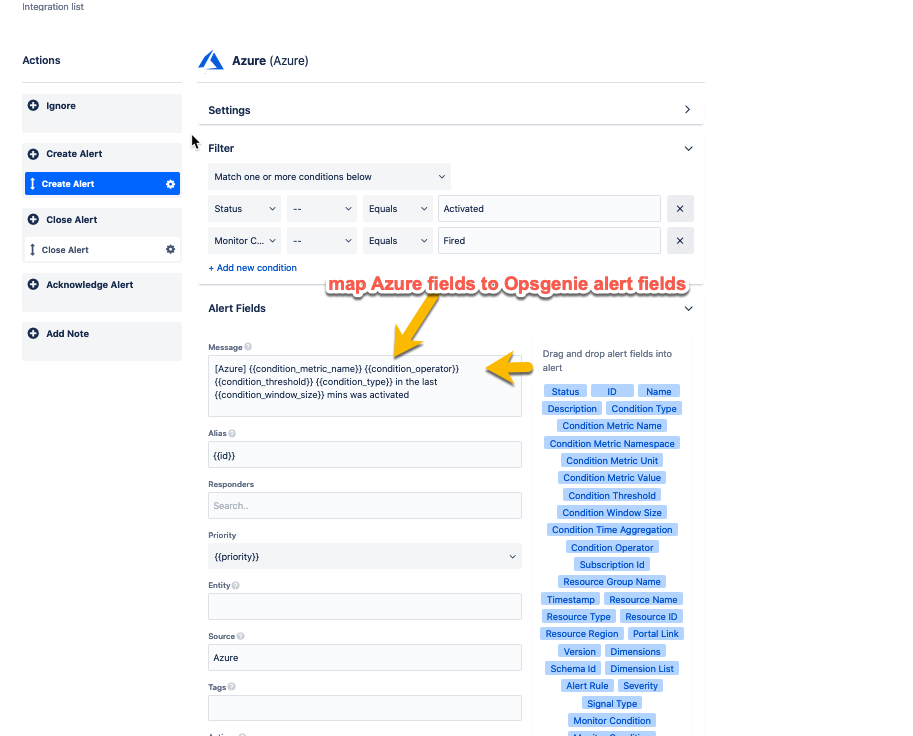
Task: Open the Match one or more conditions dropdown
Action: point(329,176)
